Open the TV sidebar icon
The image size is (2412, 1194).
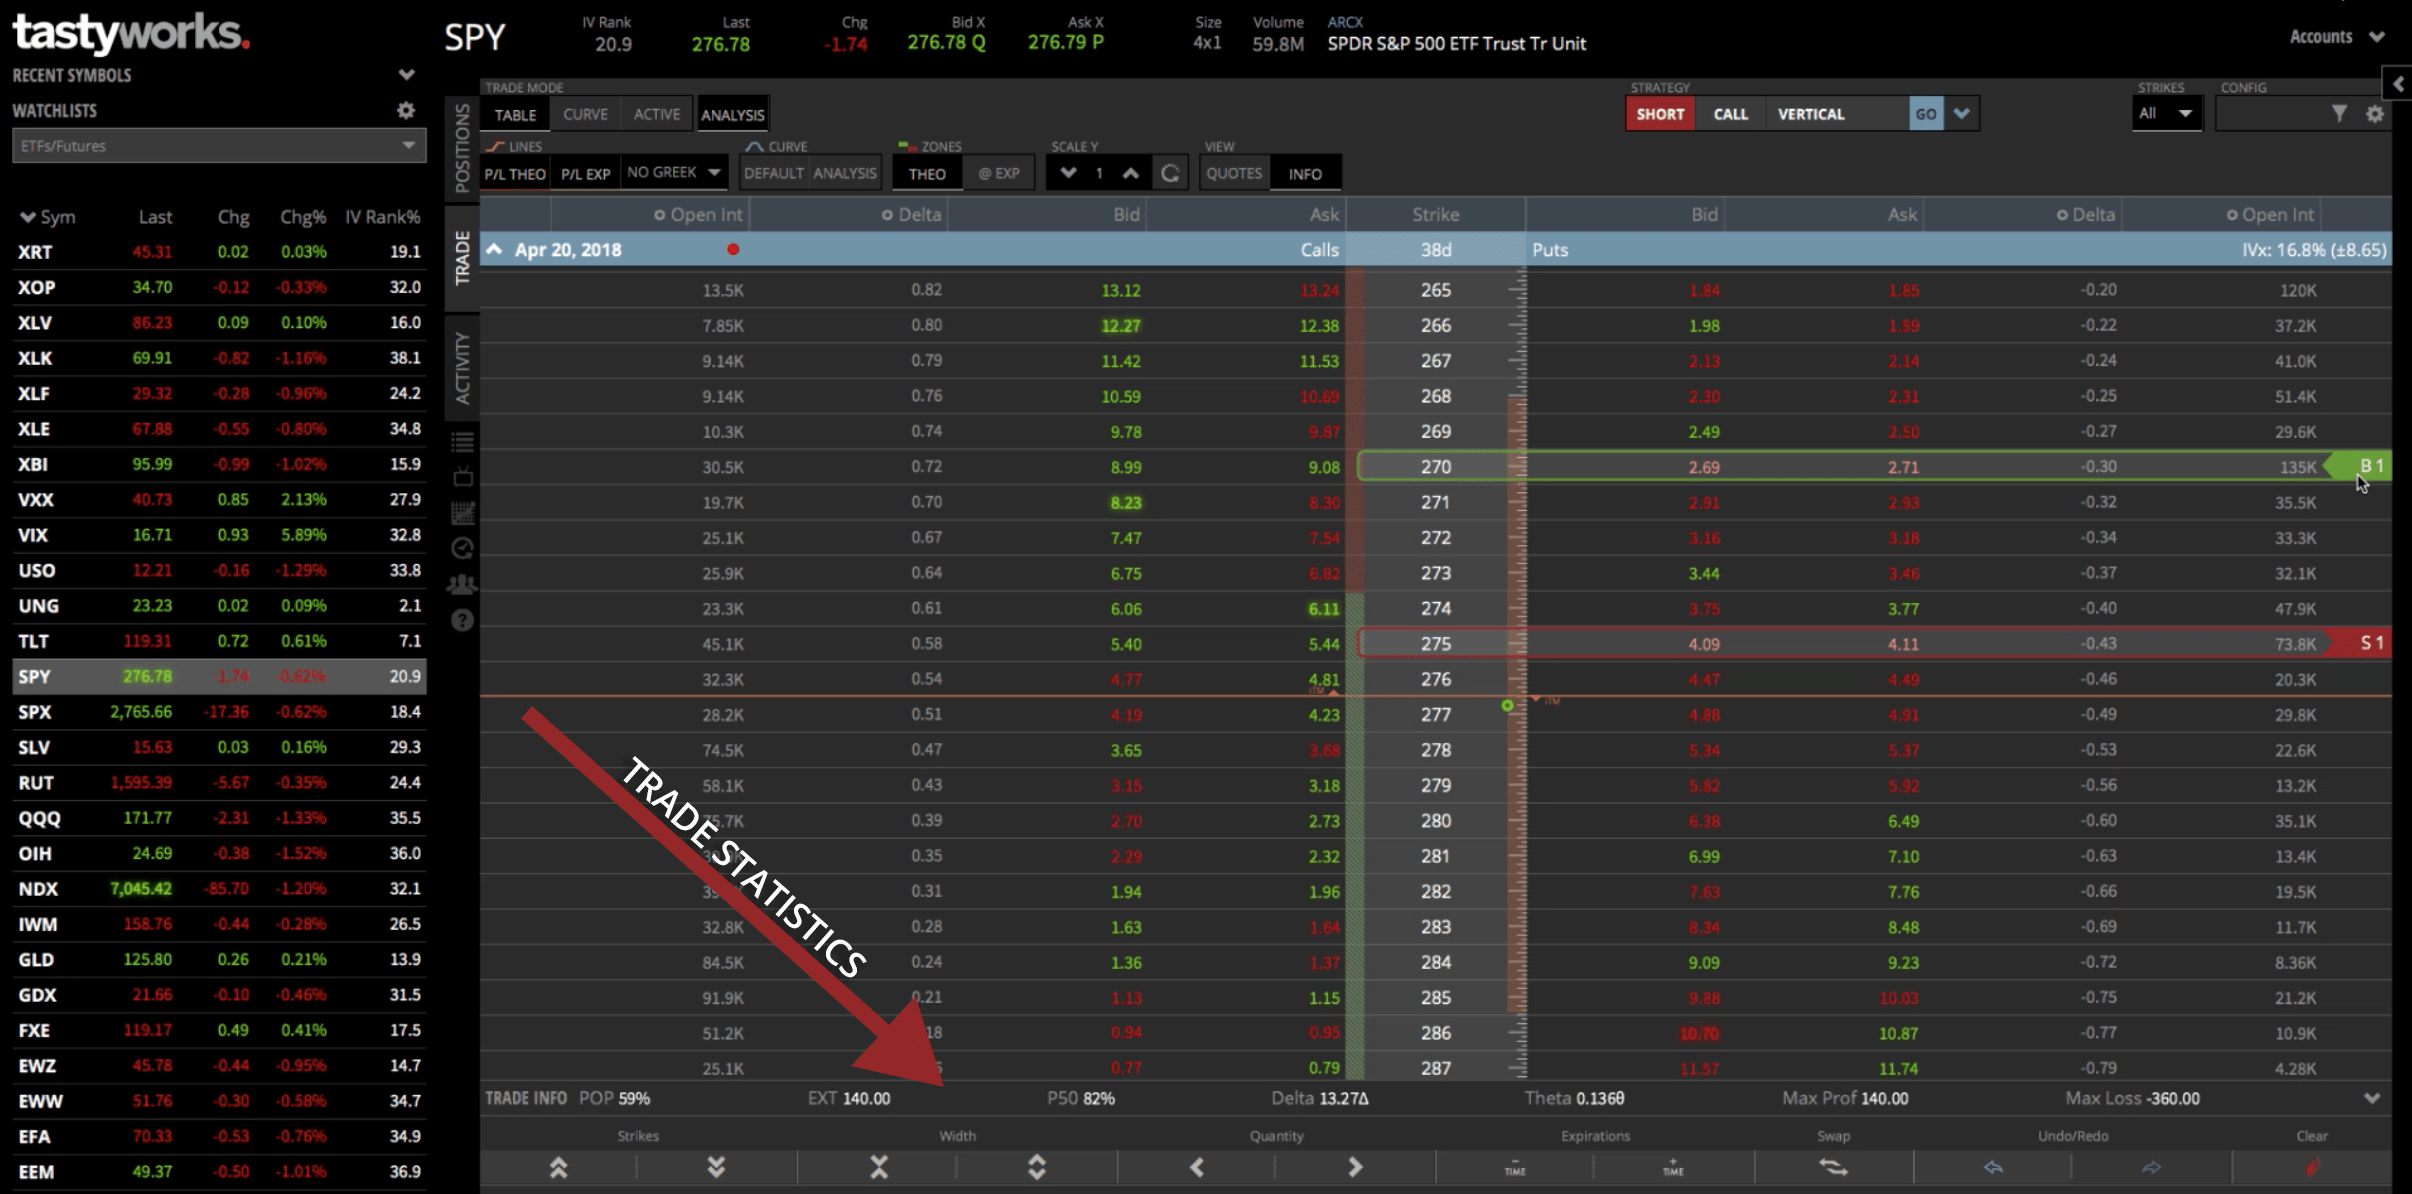pos(462,477)
